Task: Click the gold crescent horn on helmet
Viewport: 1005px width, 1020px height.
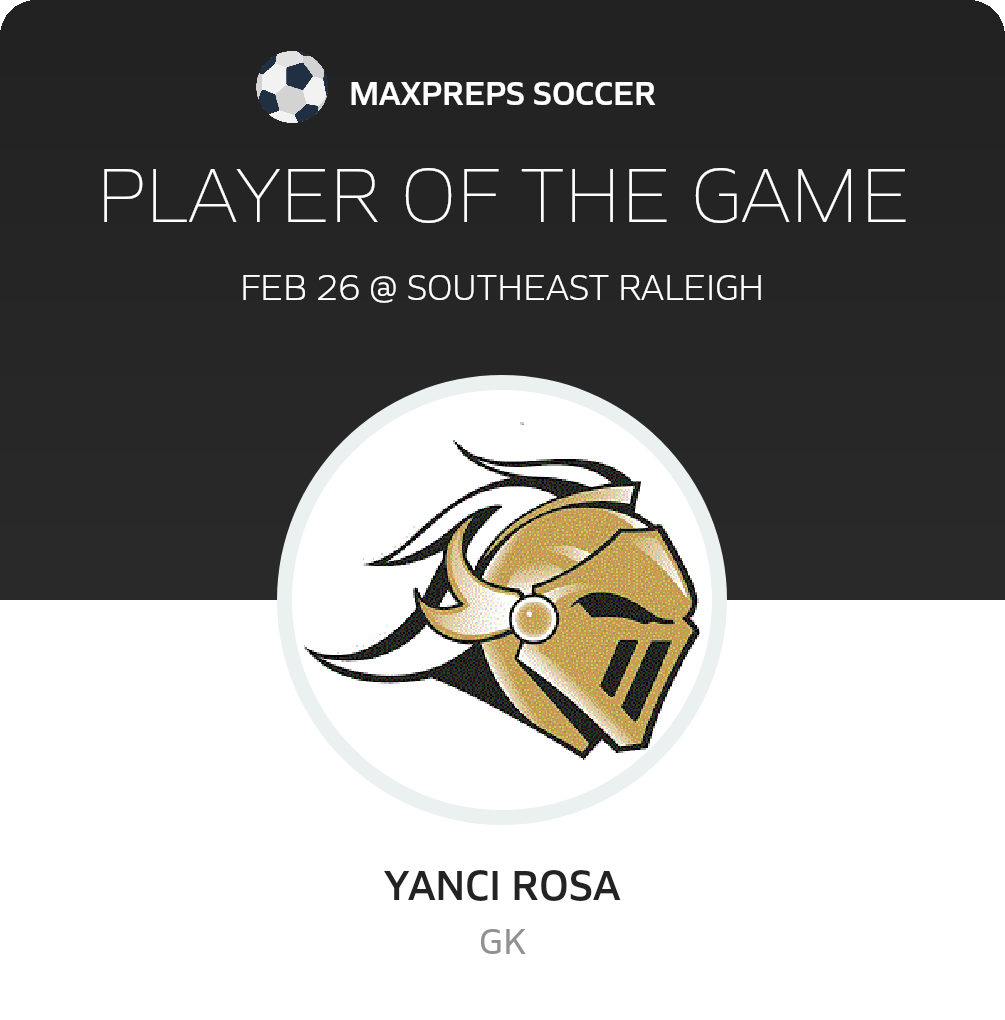Action: coord(465,585)
